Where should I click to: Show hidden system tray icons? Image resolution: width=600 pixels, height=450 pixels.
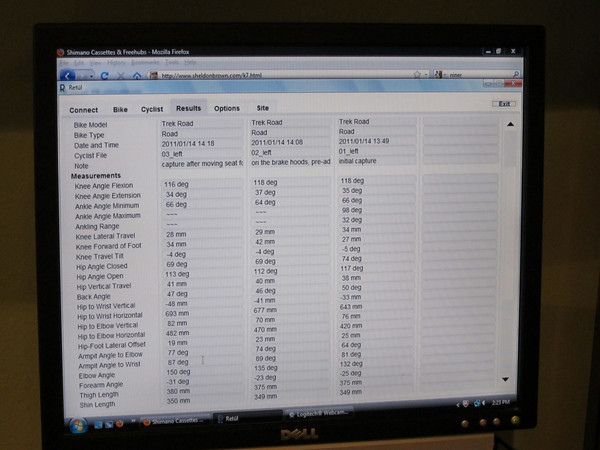click(x=458, y=404)
